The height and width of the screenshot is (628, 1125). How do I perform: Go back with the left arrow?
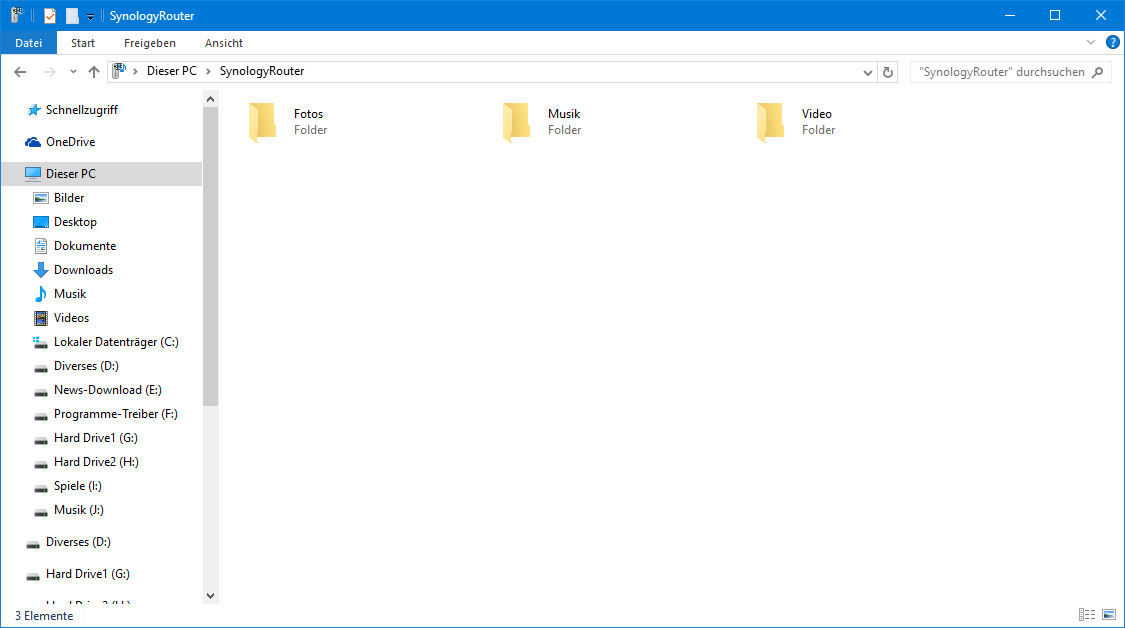[20, 72]
